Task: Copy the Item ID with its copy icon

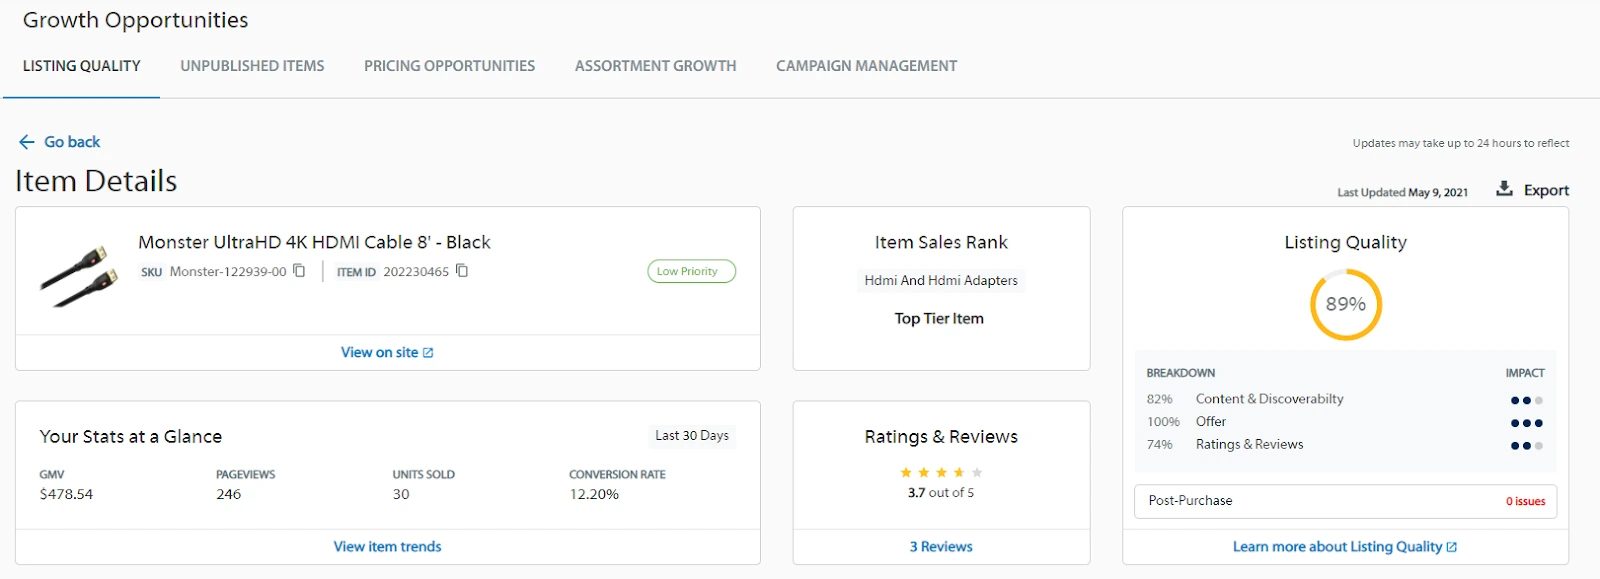Action: coord(462,271)
